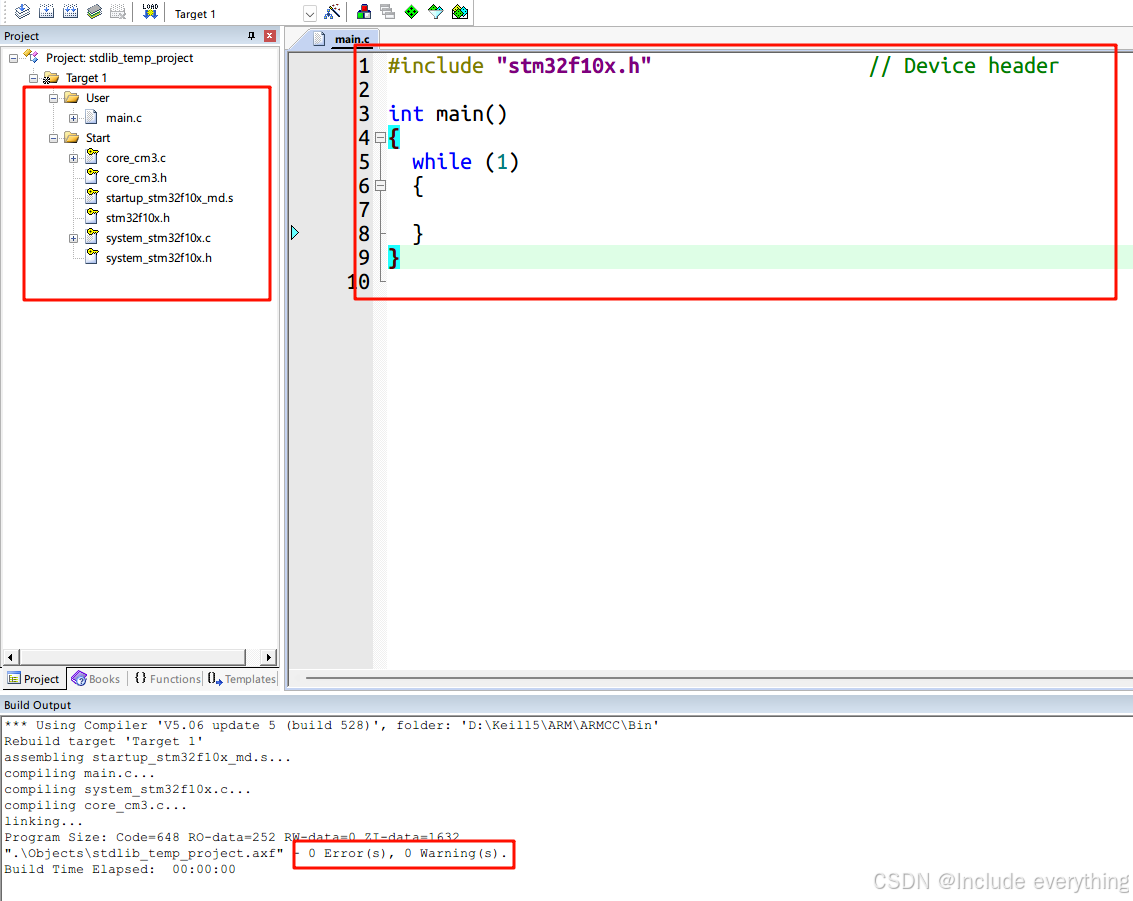The height and width of the screenshot is (901, 1133).
Task: Click the 'Rebuild target 'Target 1'' output line
Action: (x=103, y=741)
